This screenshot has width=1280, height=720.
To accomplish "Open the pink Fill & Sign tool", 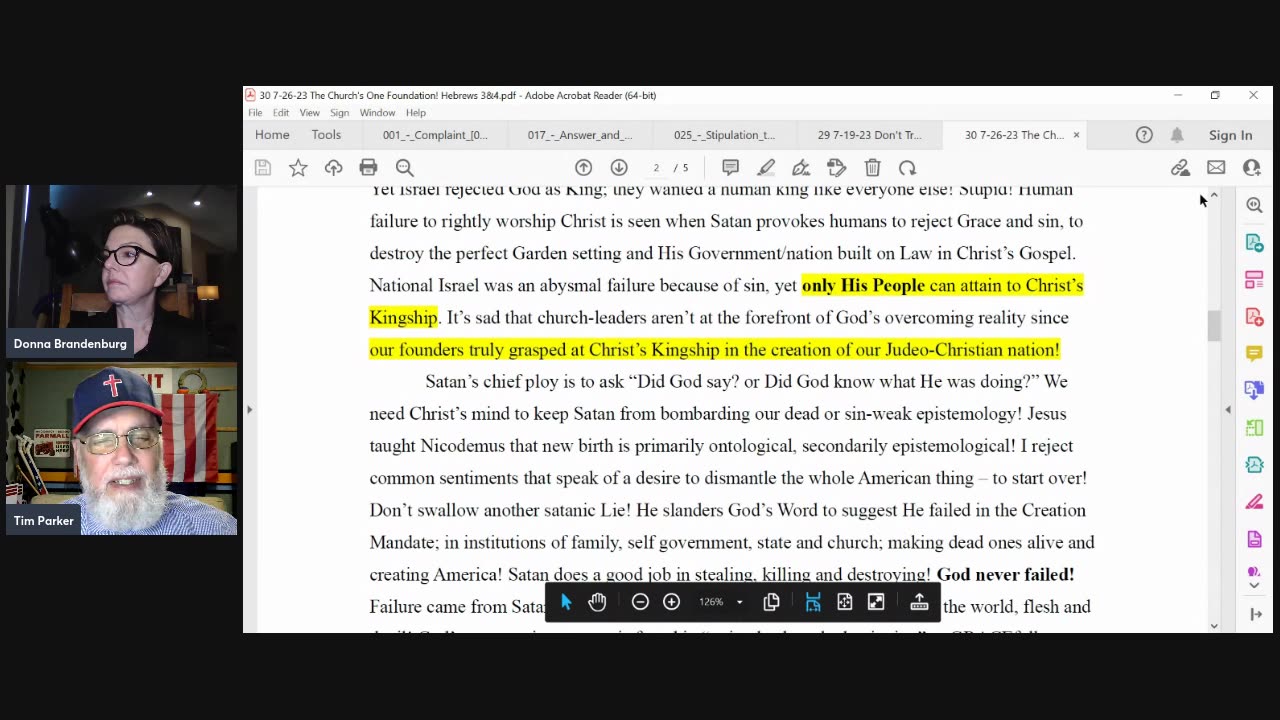I will coord(1254,502).
